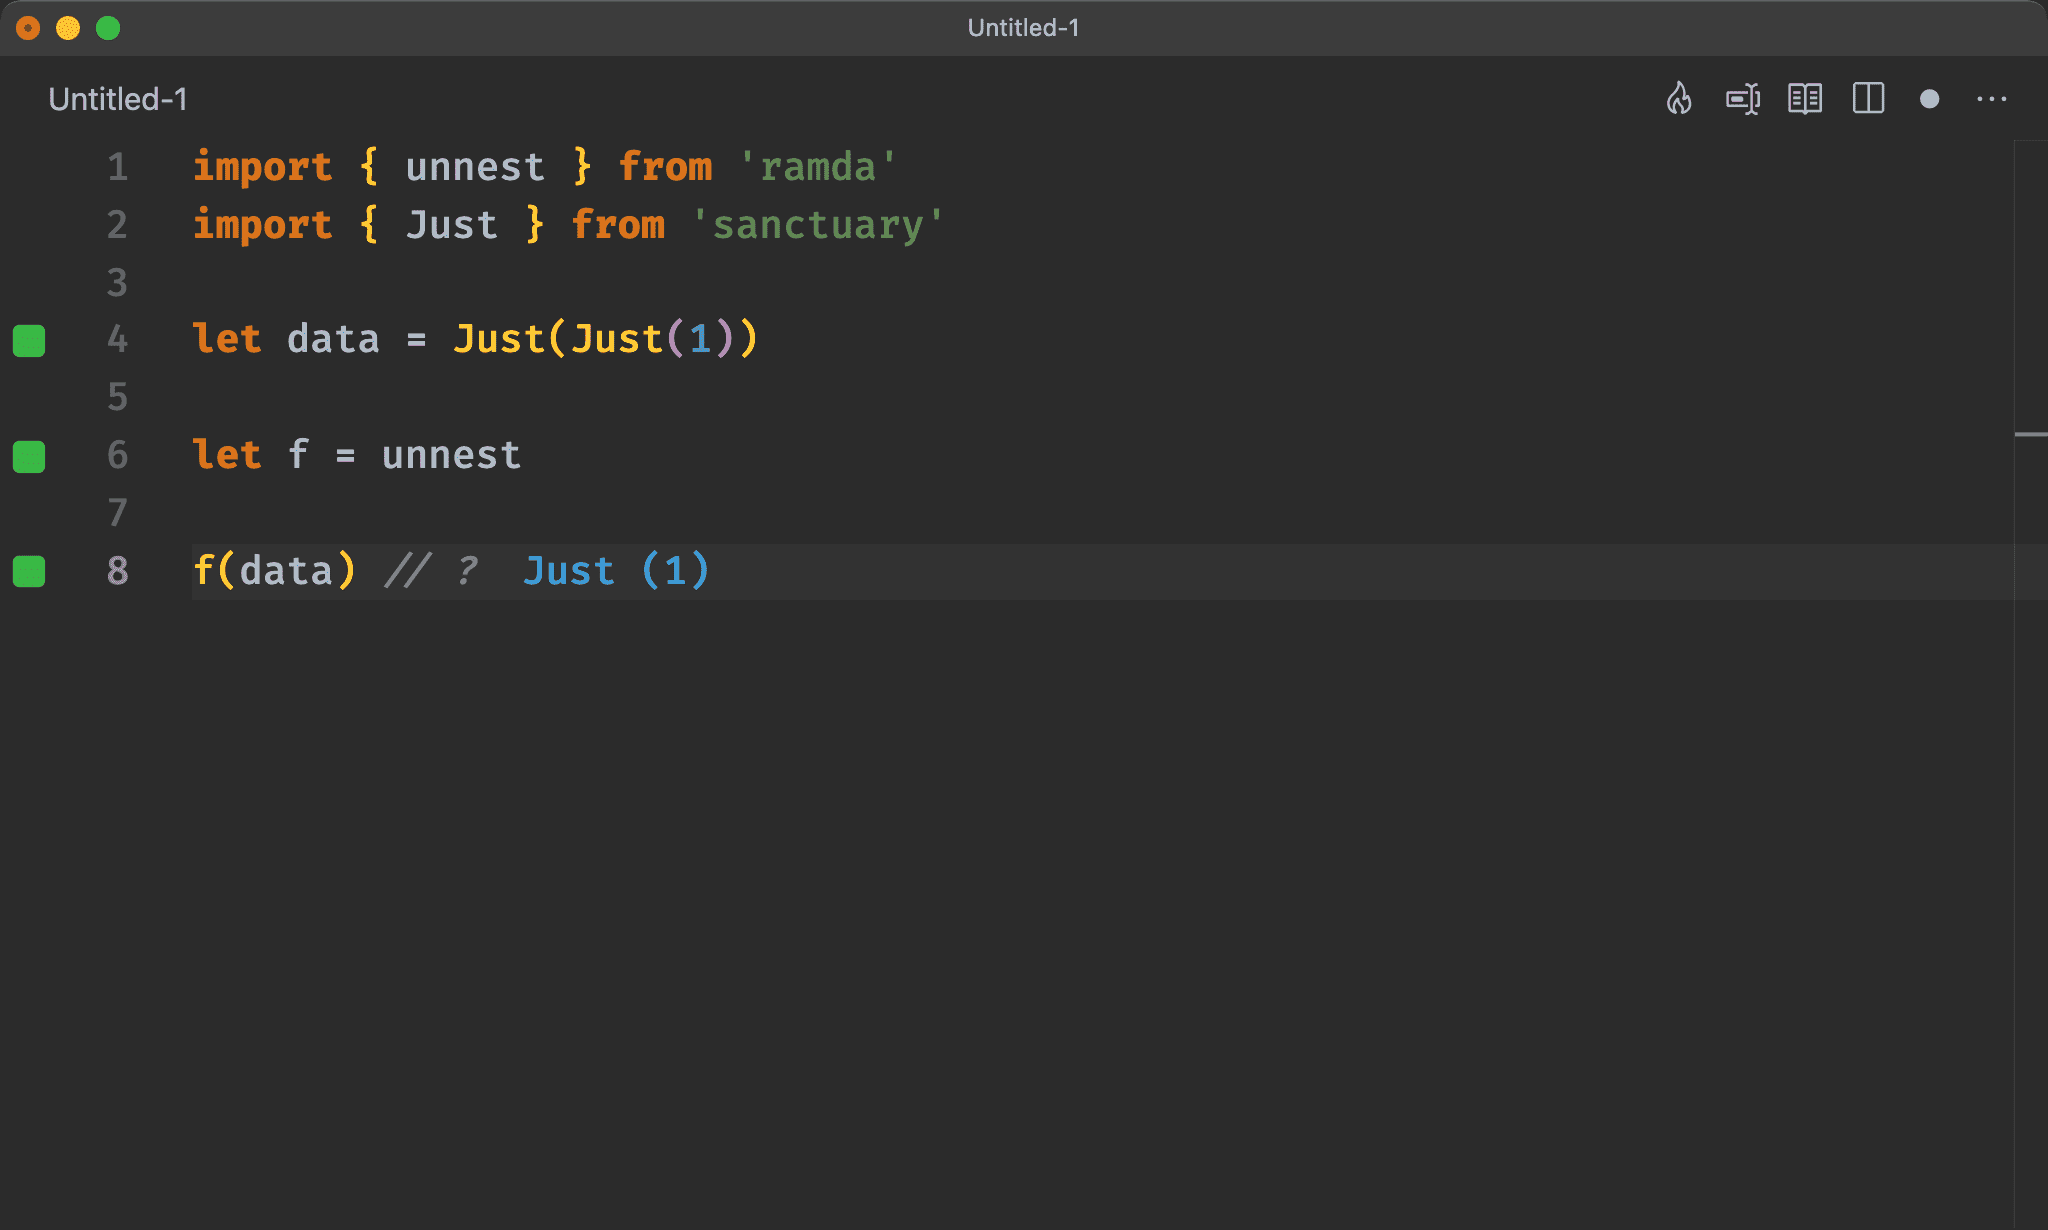Screen dimensions: 2048x1230
Task: Click outer 'Just(' call on line 4
Action: click(509, 340)
